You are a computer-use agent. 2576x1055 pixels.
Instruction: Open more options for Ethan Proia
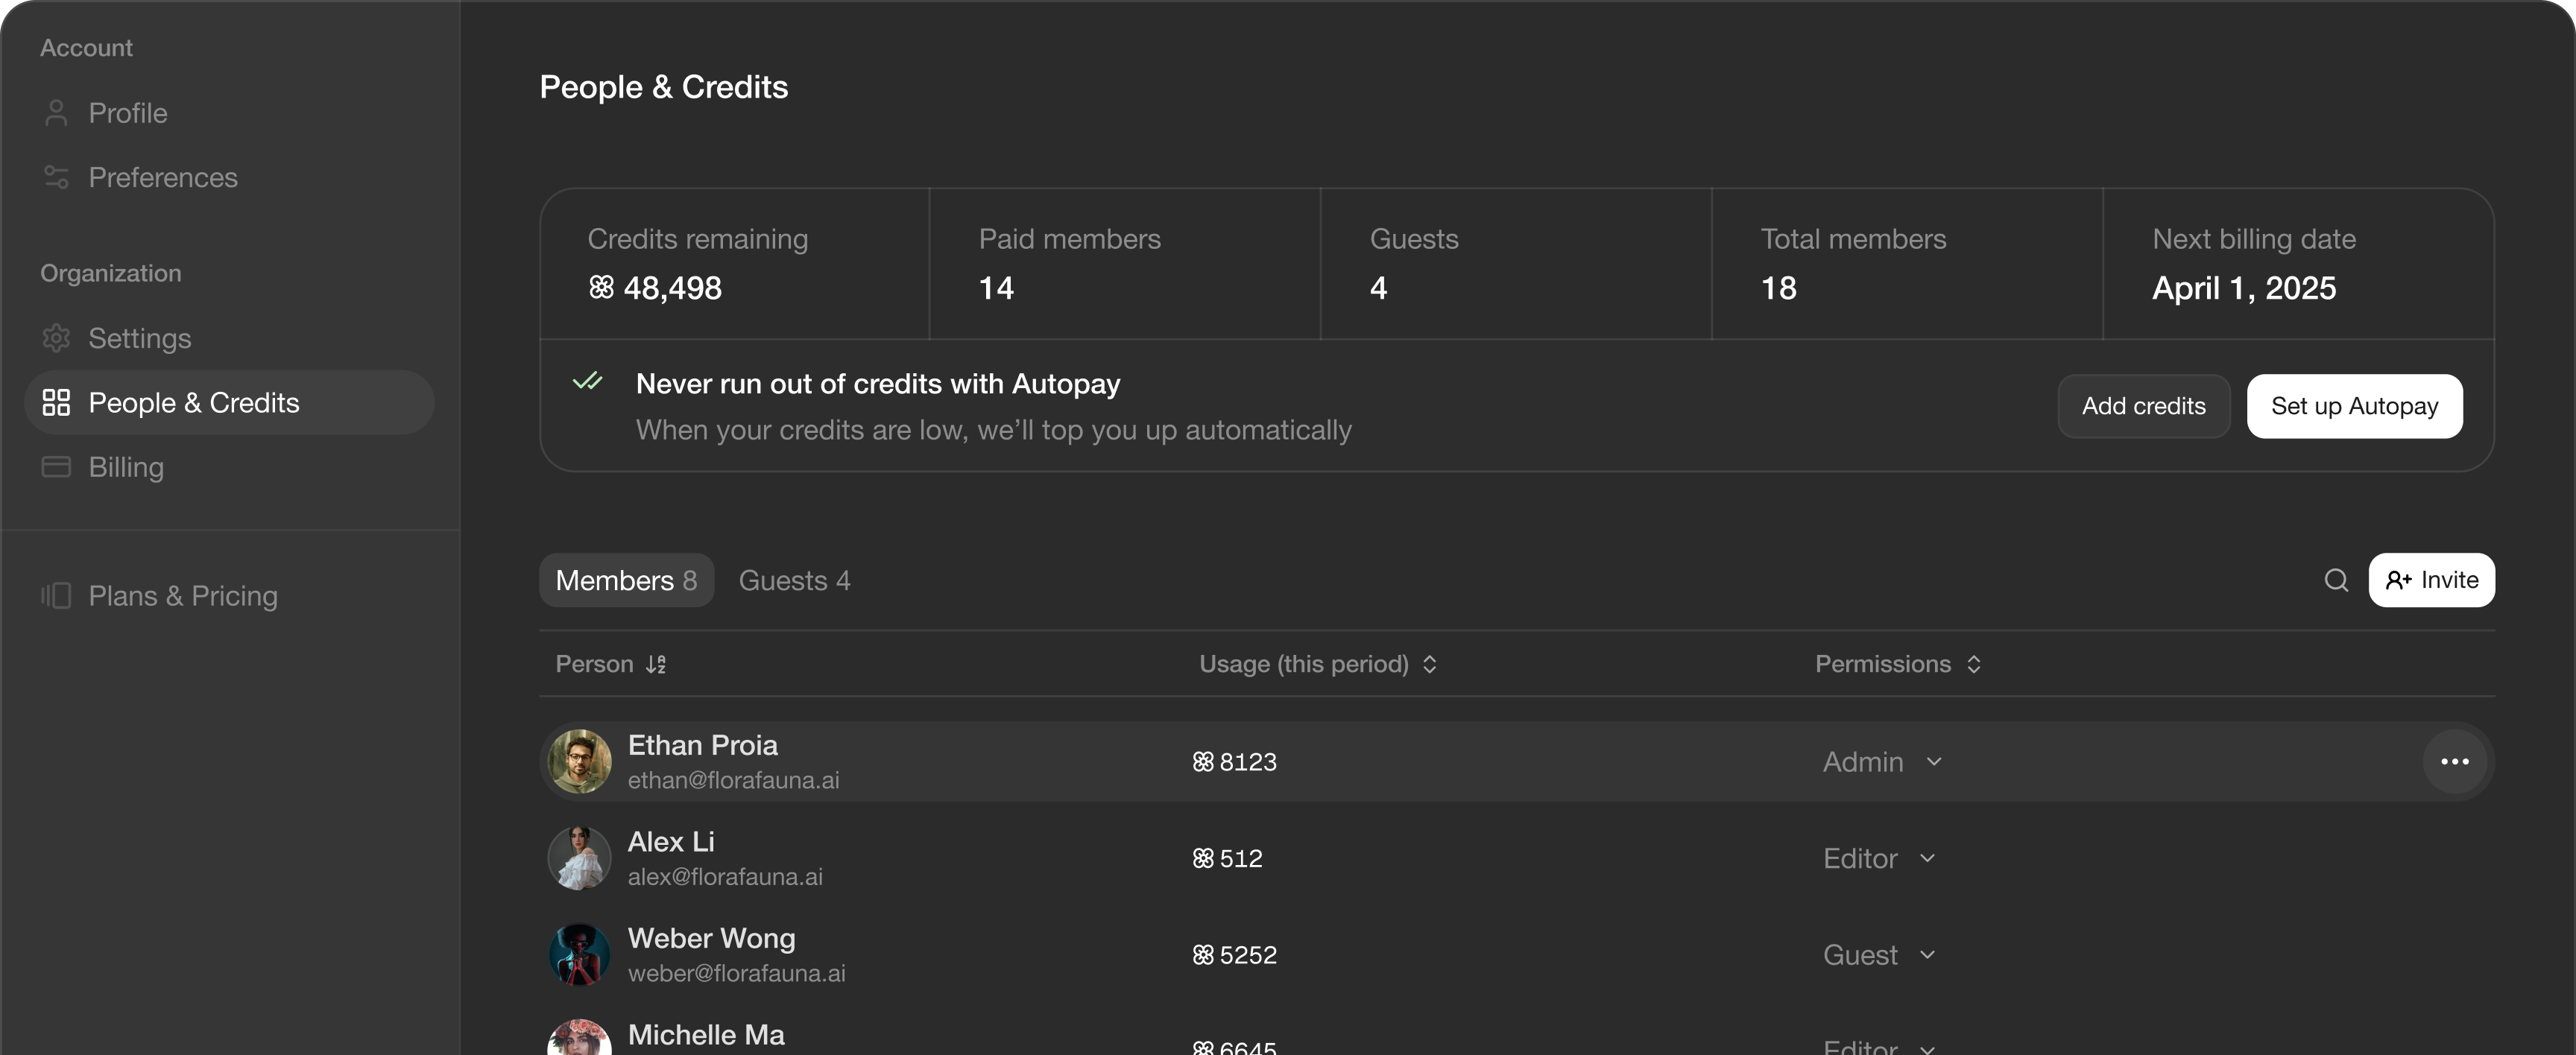2454,761
